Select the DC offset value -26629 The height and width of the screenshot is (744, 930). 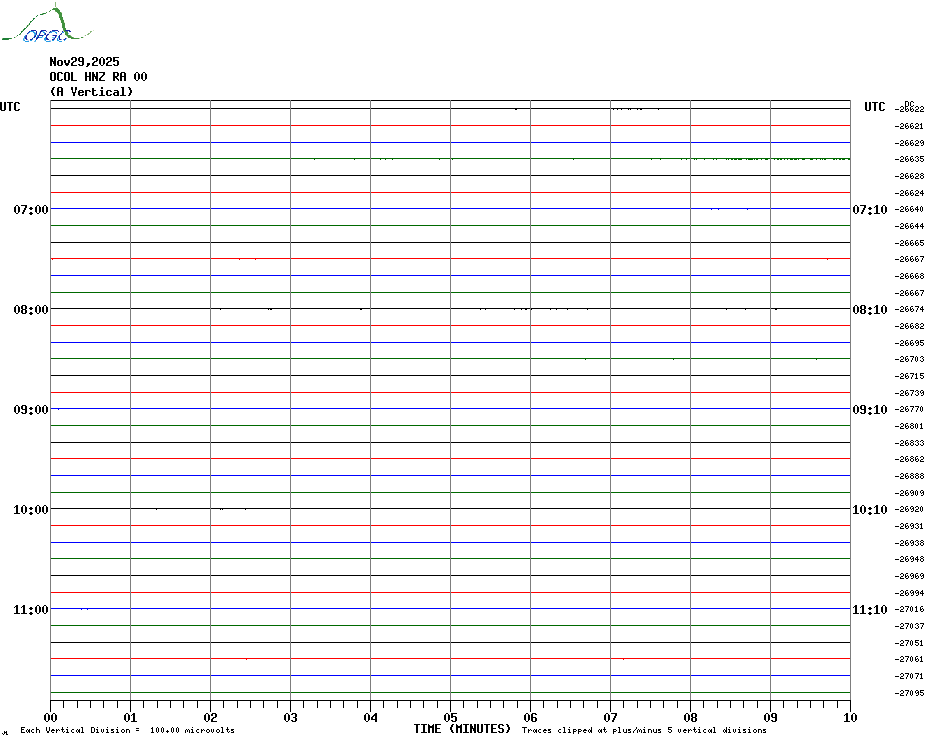tap(909, 143)
